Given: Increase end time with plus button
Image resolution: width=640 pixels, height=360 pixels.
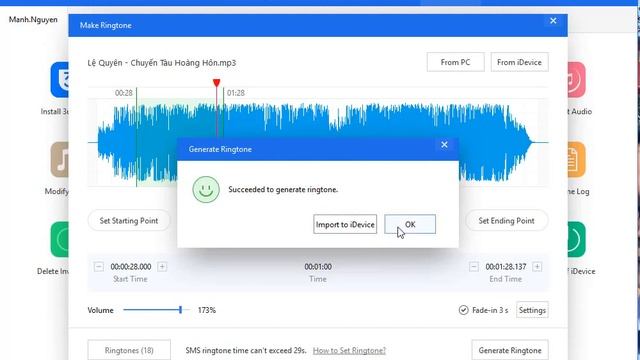Looking at the screenshot, I should point(537,267).
